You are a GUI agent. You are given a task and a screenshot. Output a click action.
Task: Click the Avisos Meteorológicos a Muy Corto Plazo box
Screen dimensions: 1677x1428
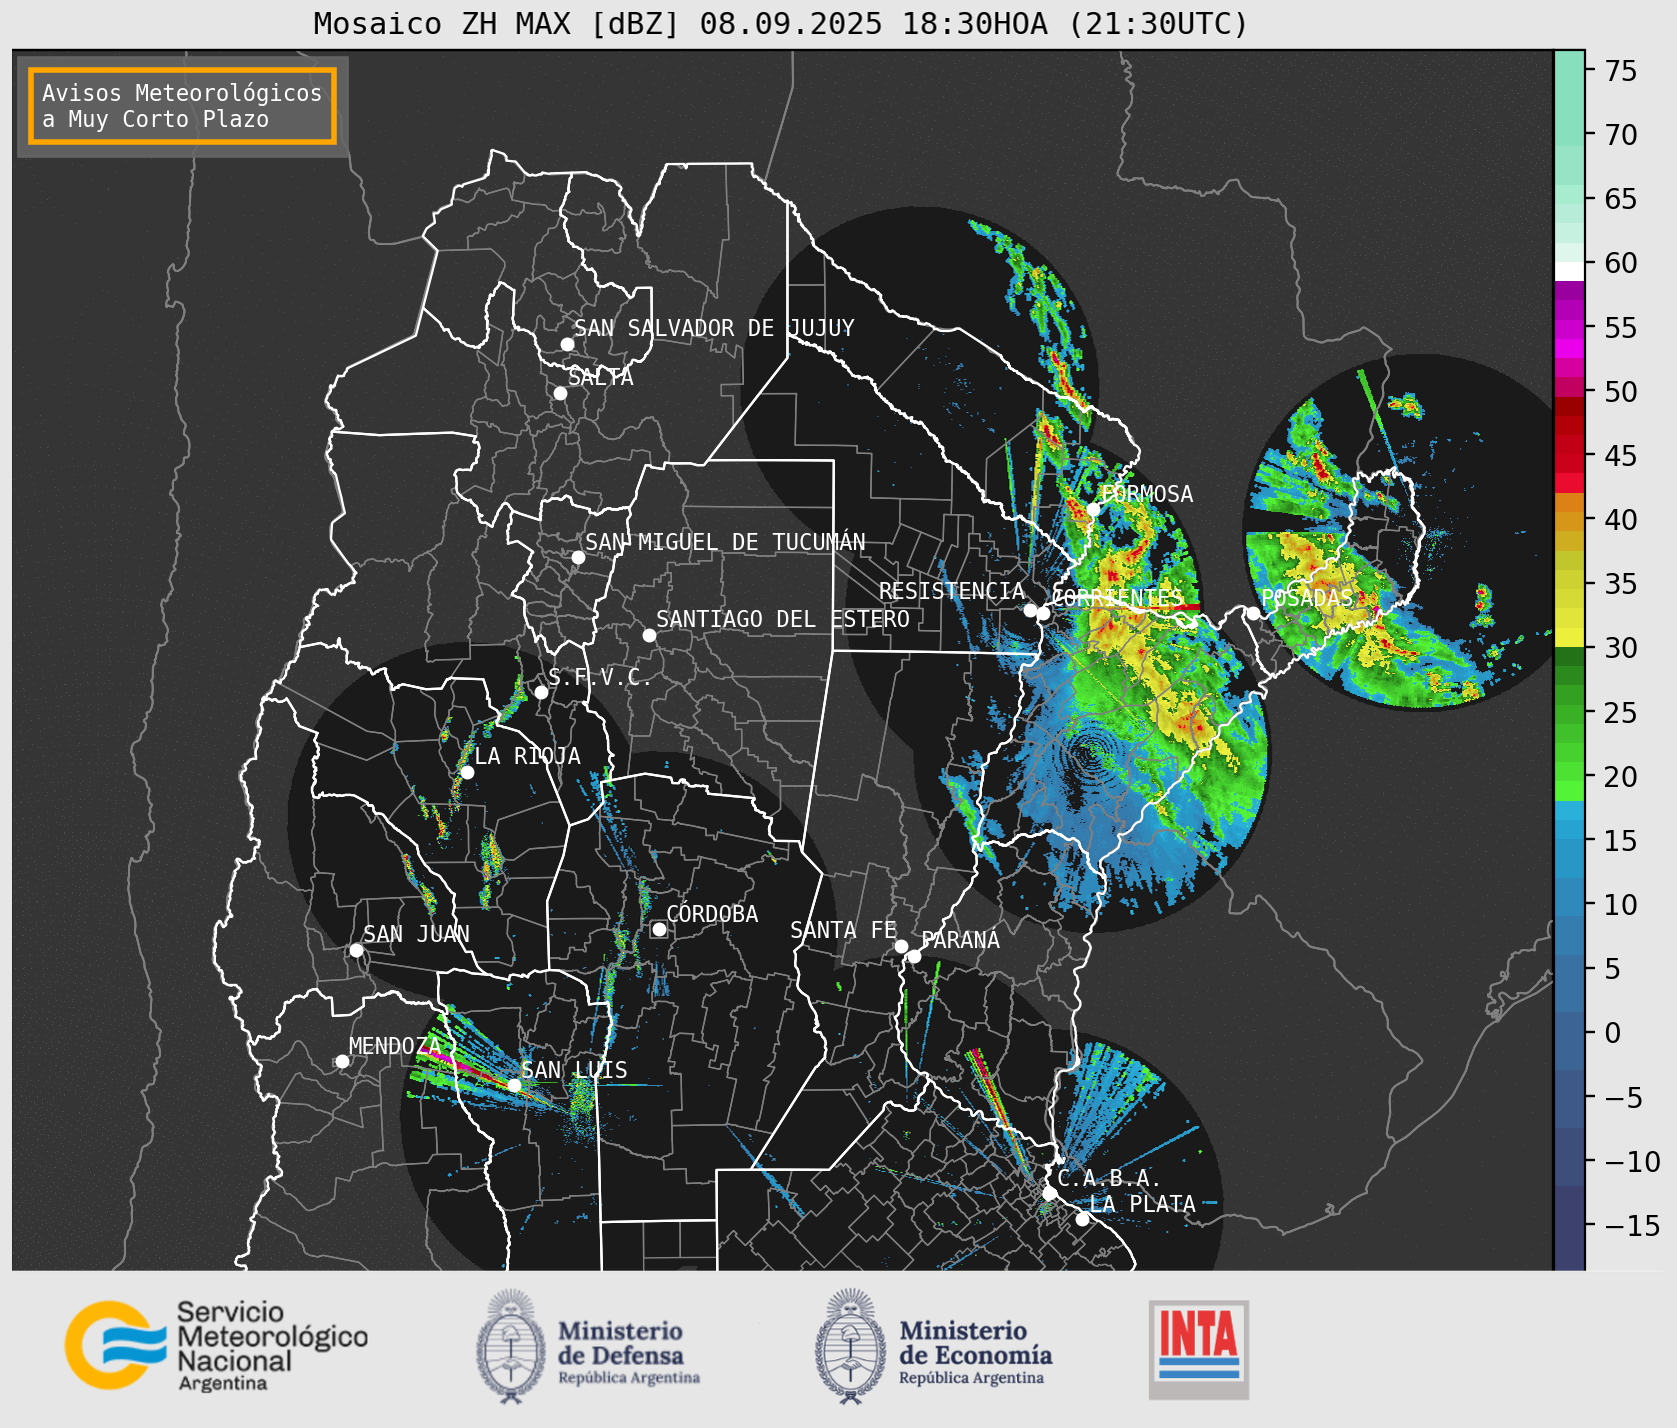coord(182,106)
